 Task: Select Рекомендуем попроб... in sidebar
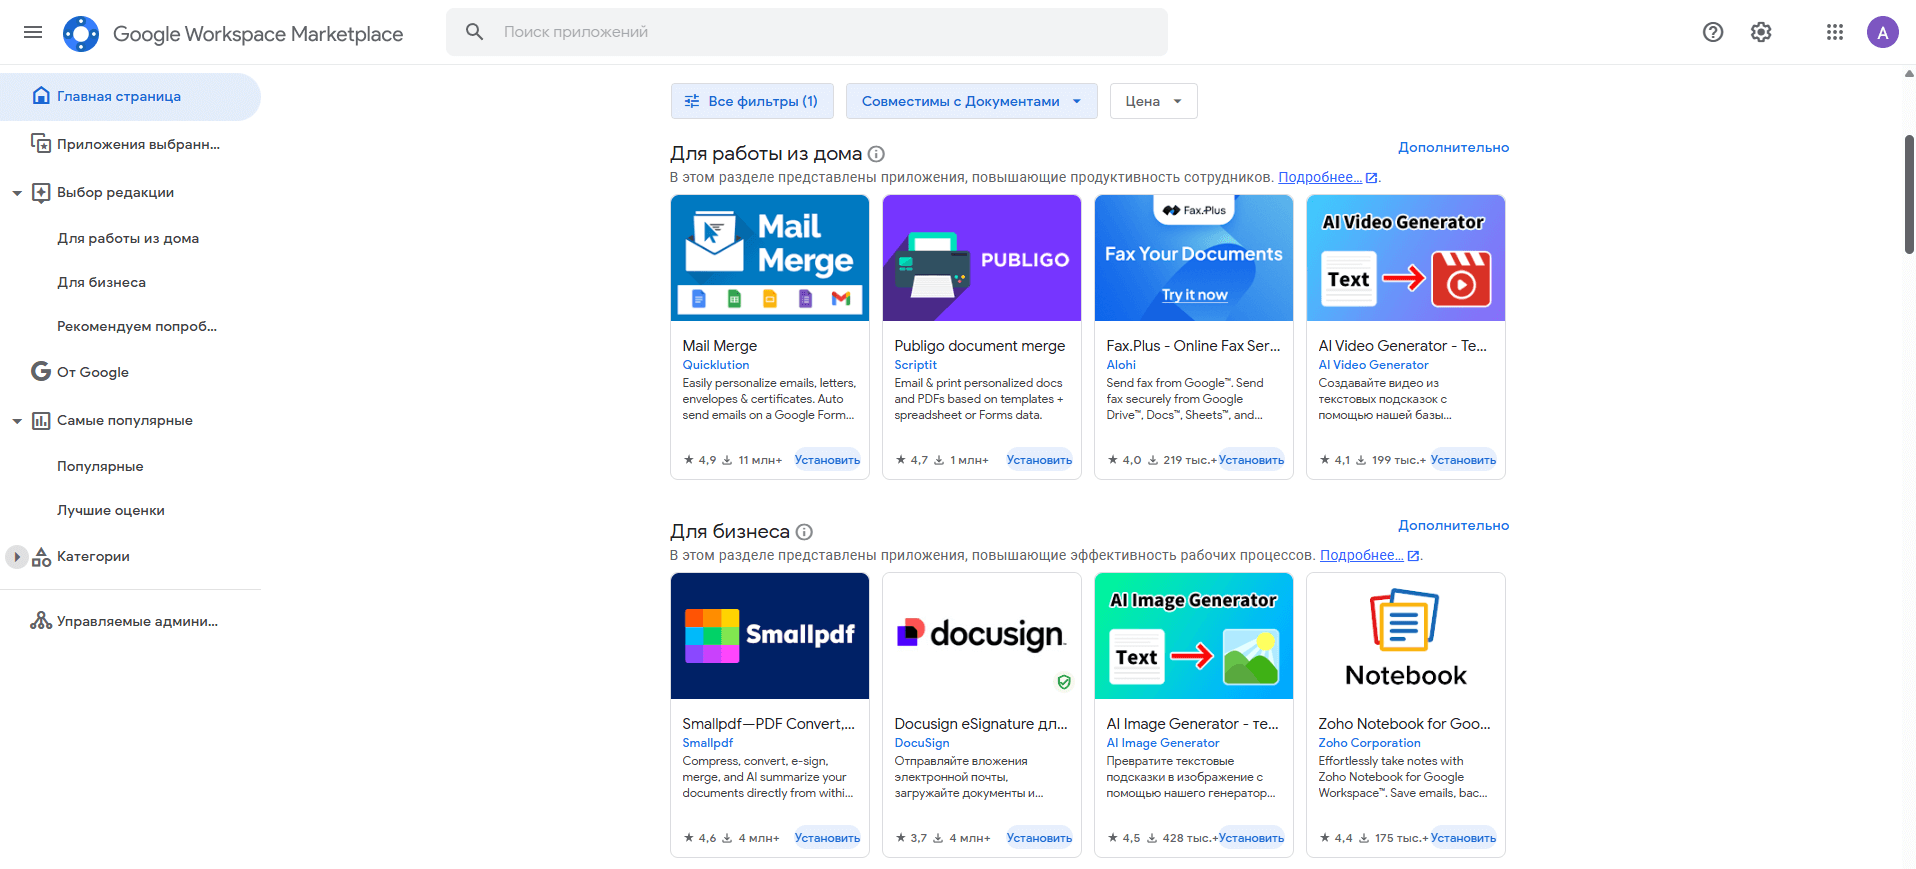coord(137,326)
